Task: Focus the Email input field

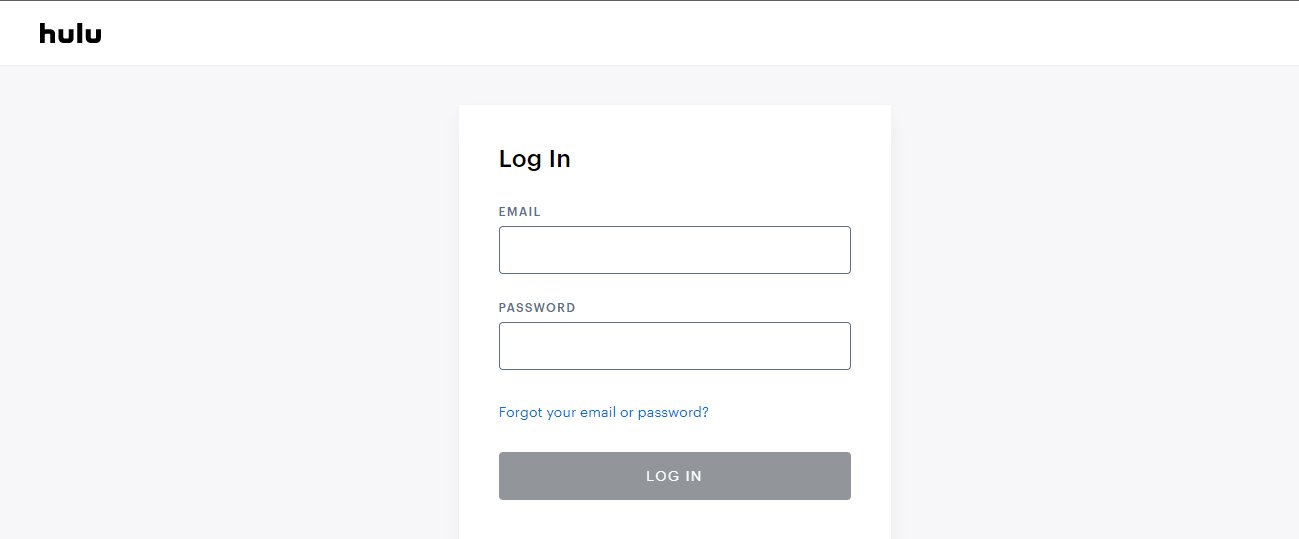Action: 674,250
